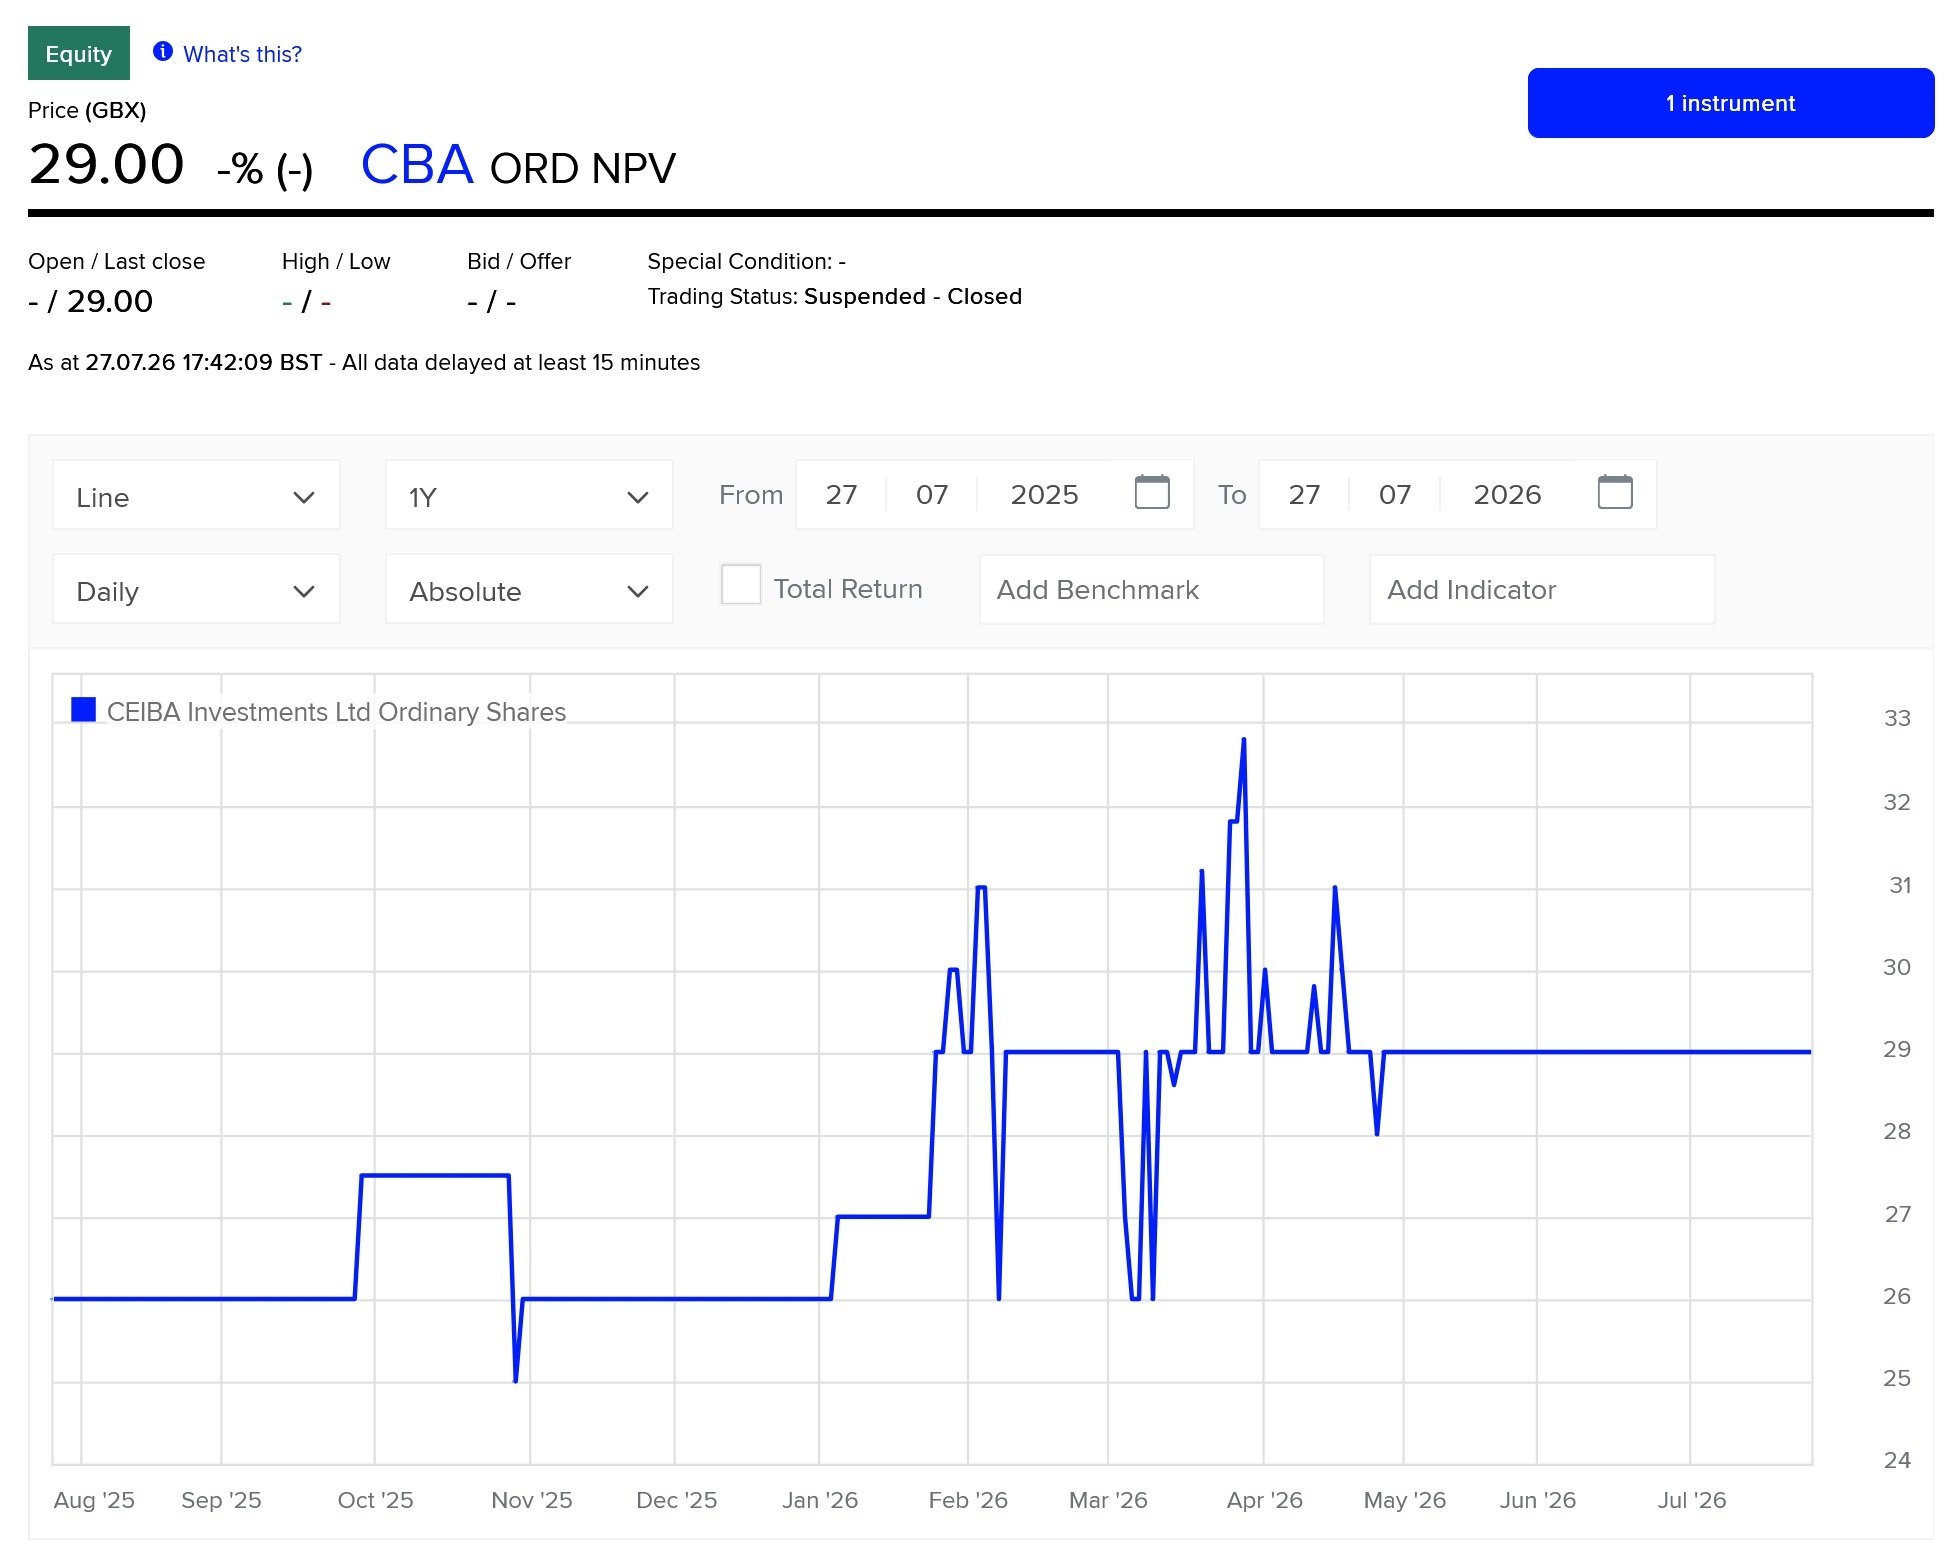1960x1546 pixels.
Task: Select the To month field 07
Action: click(x=1394, y=495)
